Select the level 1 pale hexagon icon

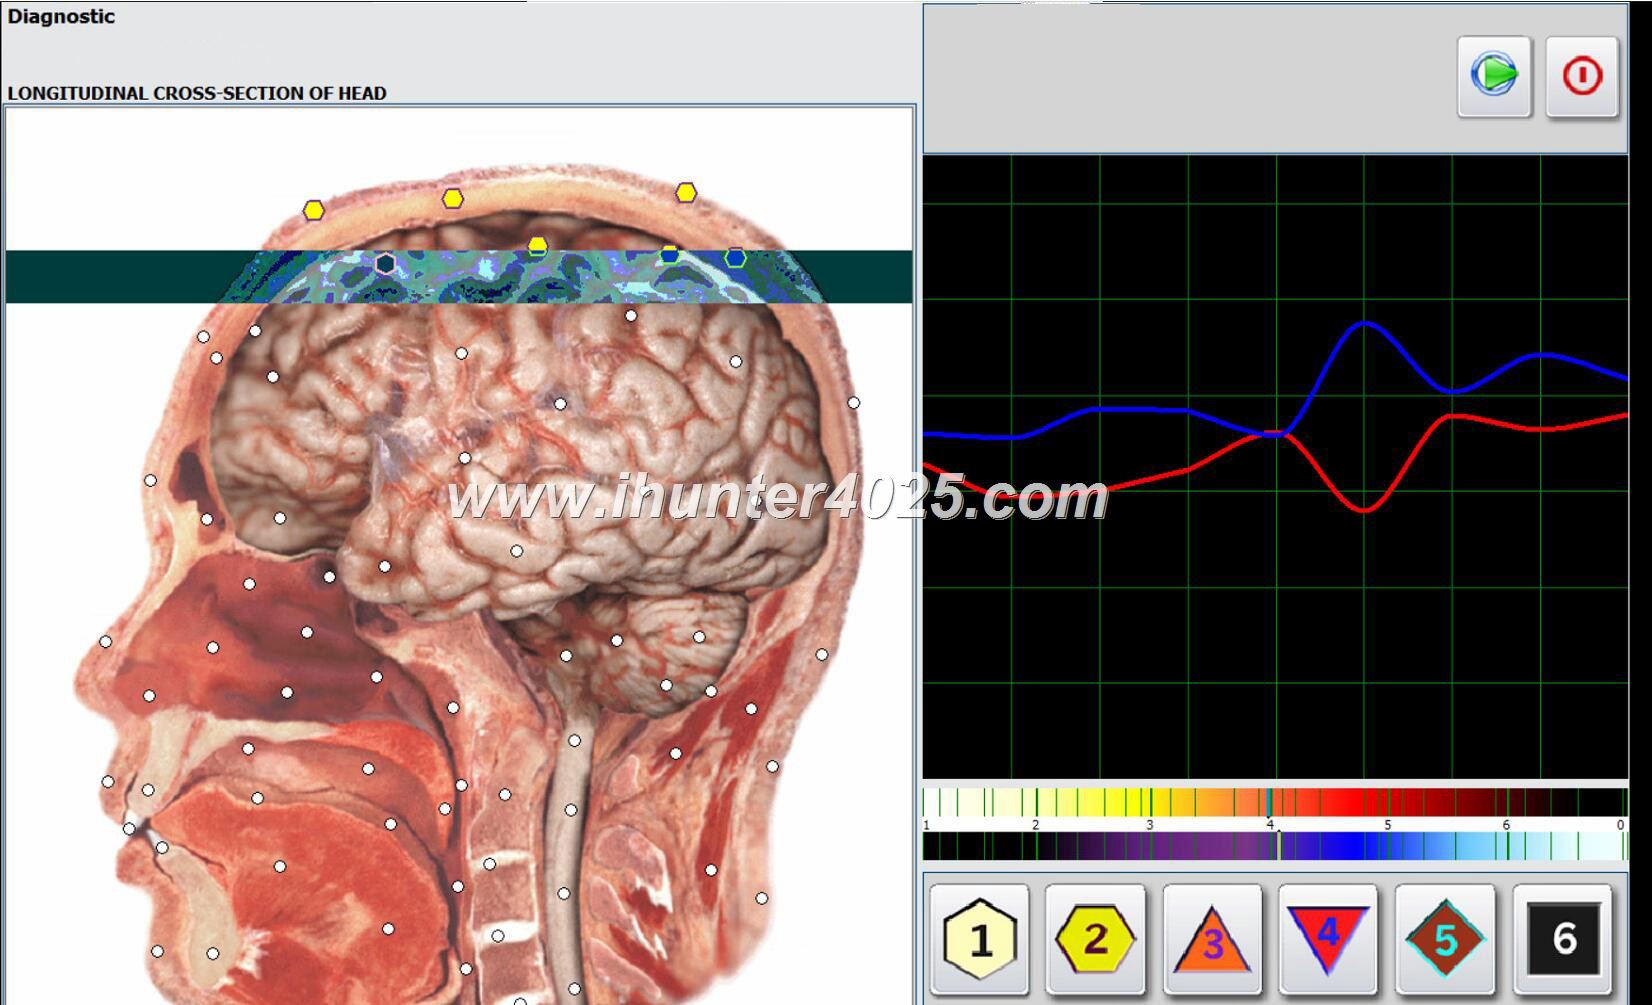(980, 938)
